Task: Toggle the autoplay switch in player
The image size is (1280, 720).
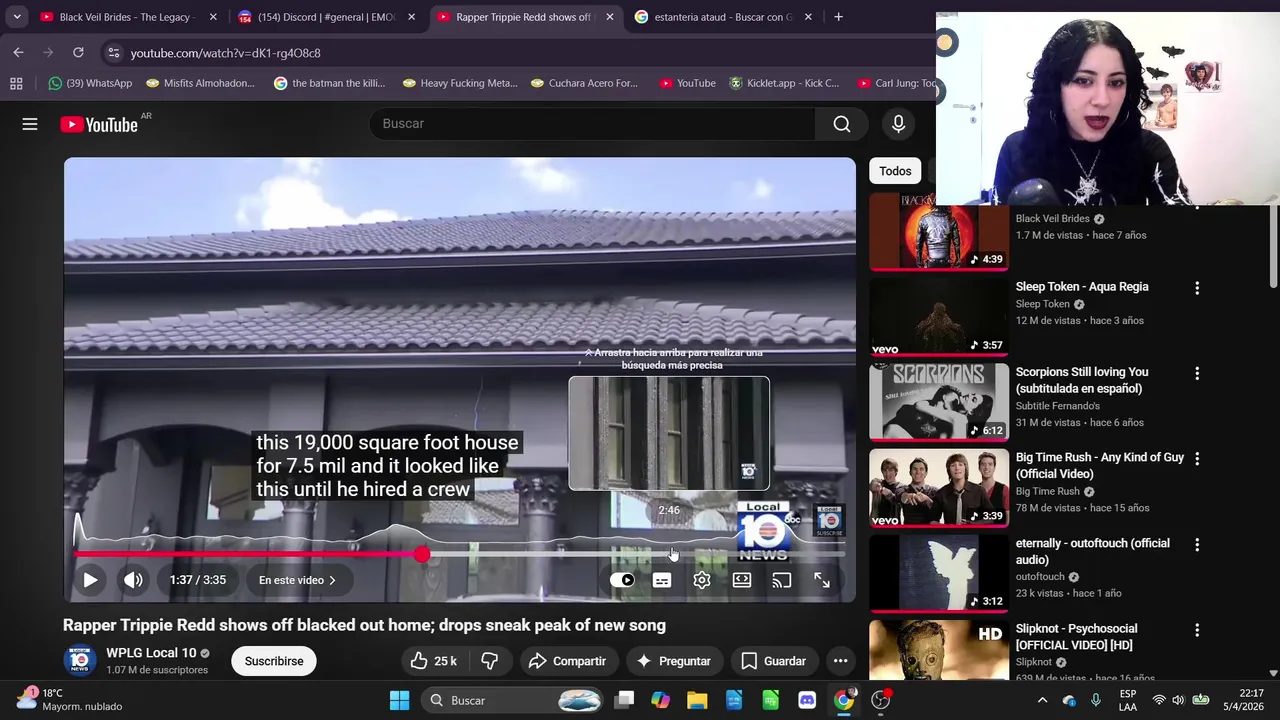Action: [x=622, y=580]
